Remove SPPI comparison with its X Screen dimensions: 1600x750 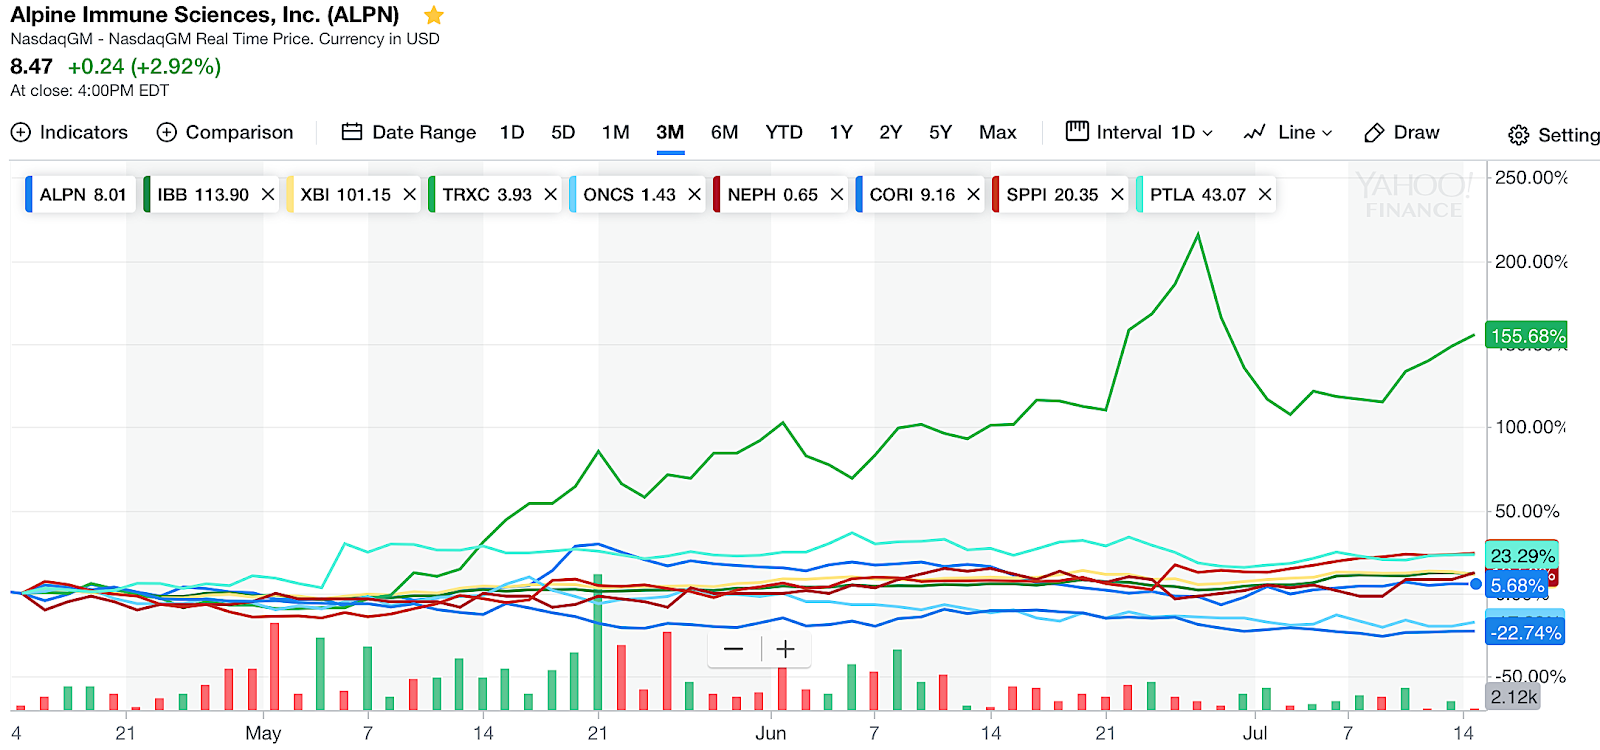pos(1117,194)
